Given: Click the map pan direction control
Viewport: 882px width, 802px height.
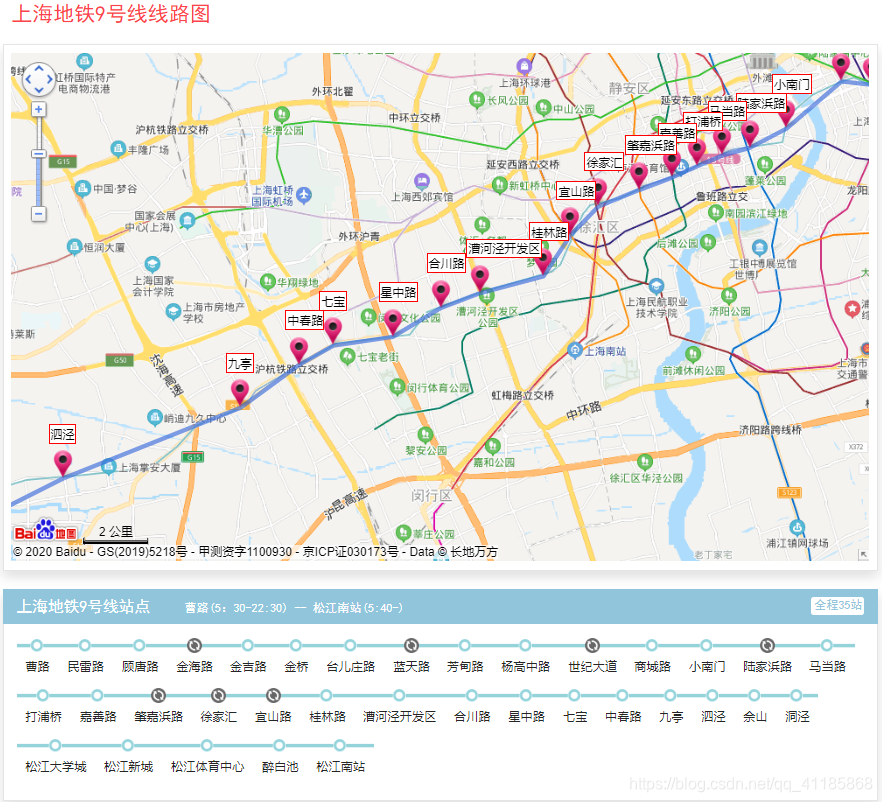Looking at the screenshot, I should 39,79.
